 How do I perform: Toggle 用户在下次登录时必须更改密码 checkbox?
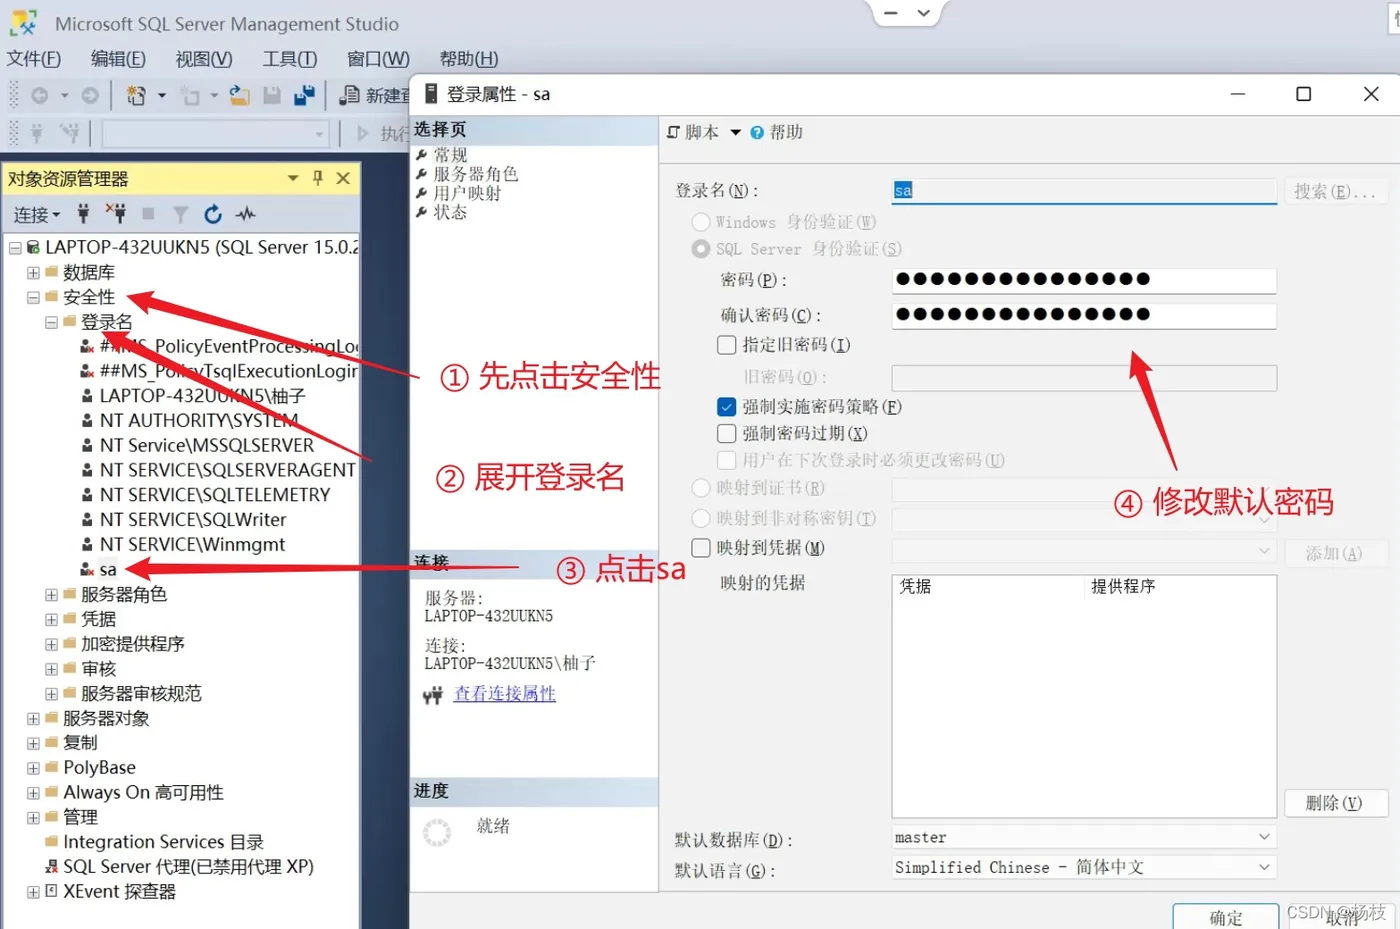[727, 460]
